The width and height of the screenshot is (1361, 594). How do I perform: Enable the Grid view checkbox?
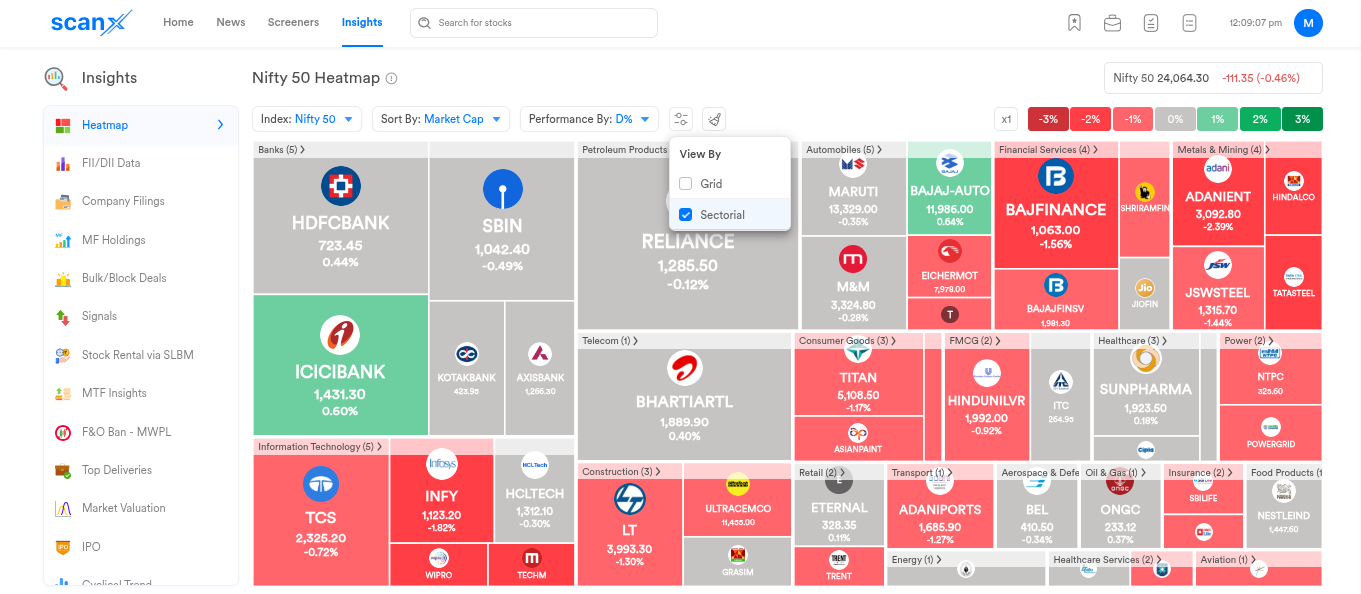685,184
